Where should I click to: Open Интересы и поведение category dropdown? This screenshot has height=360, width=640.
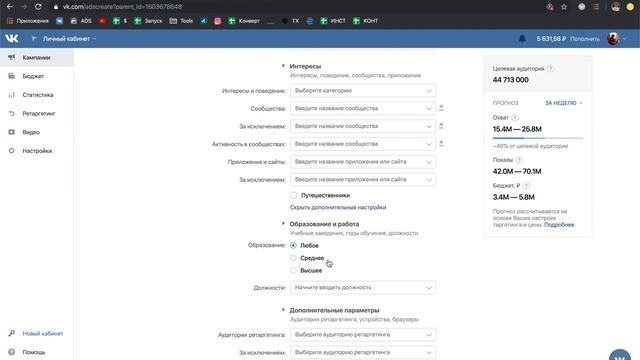tap(363, 91)
